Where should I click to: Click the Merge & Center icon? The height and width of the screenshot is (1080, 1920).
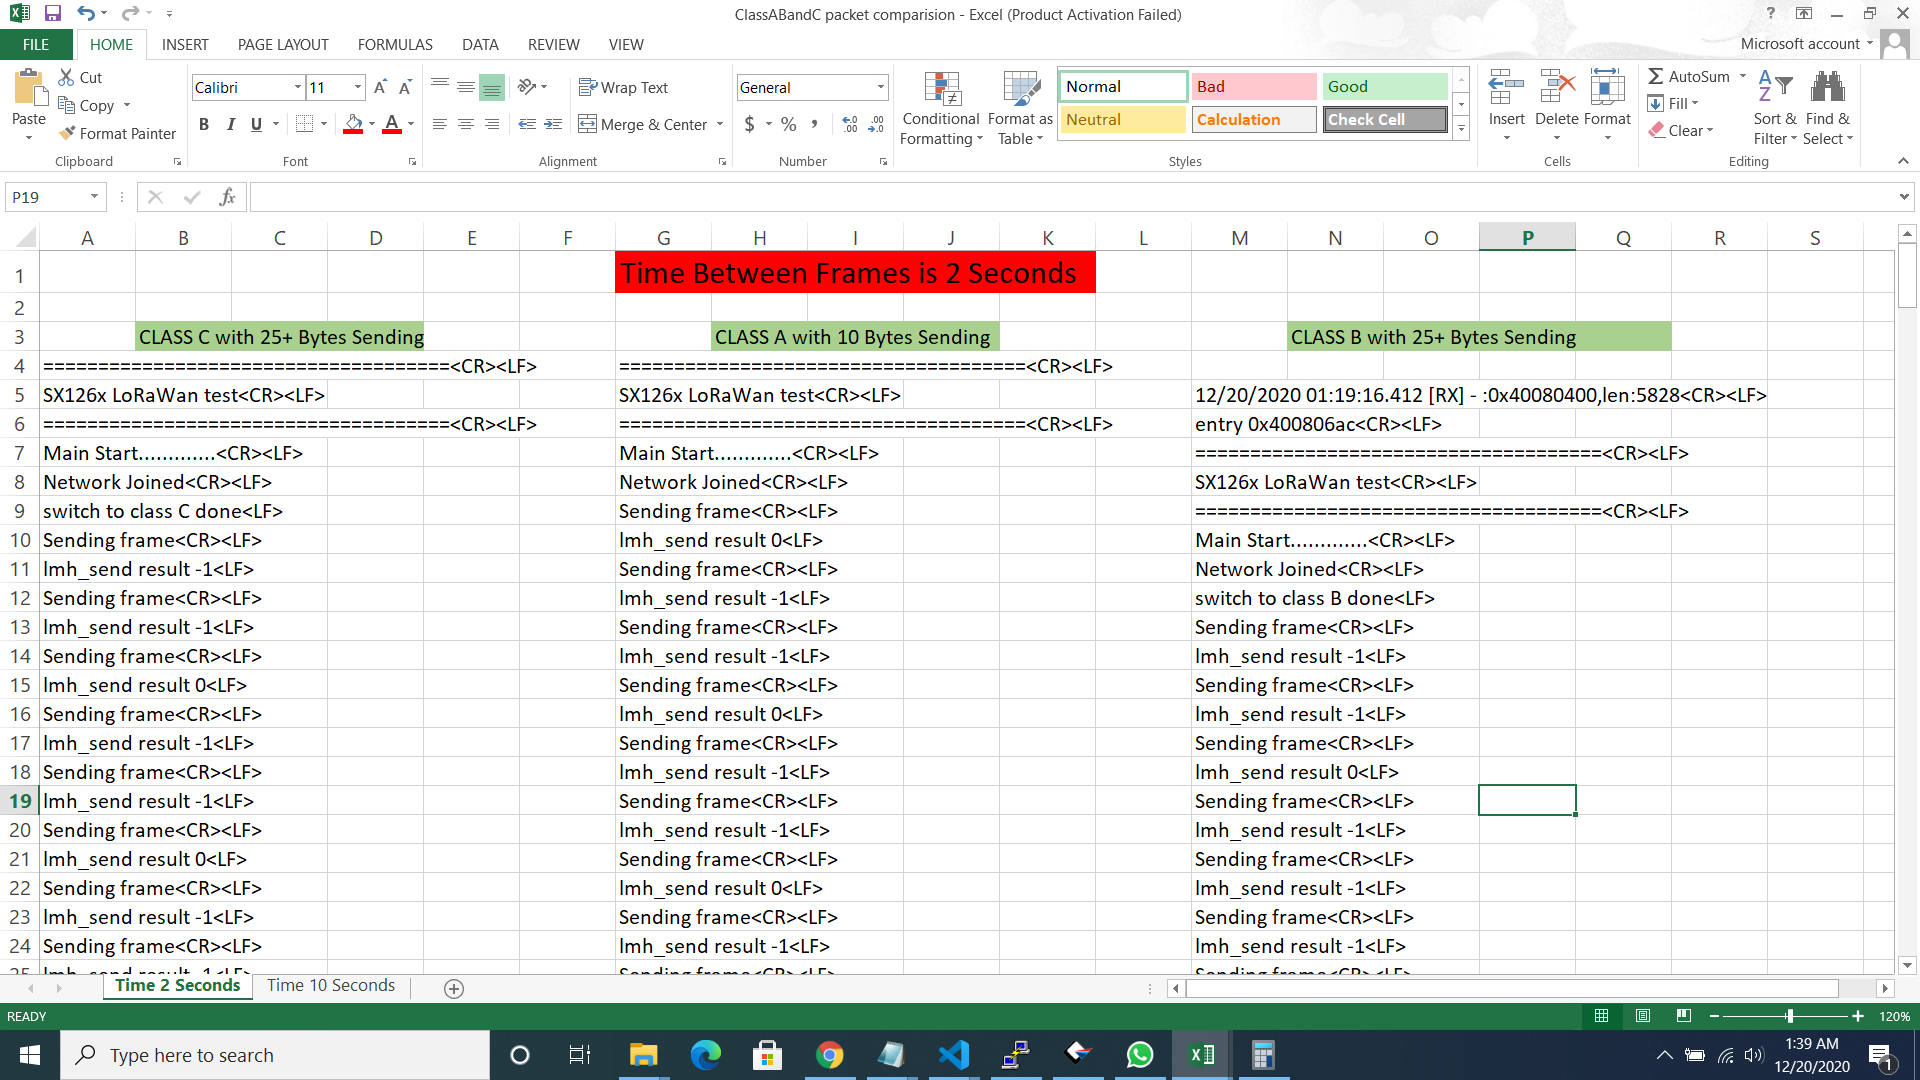(588, 125)
